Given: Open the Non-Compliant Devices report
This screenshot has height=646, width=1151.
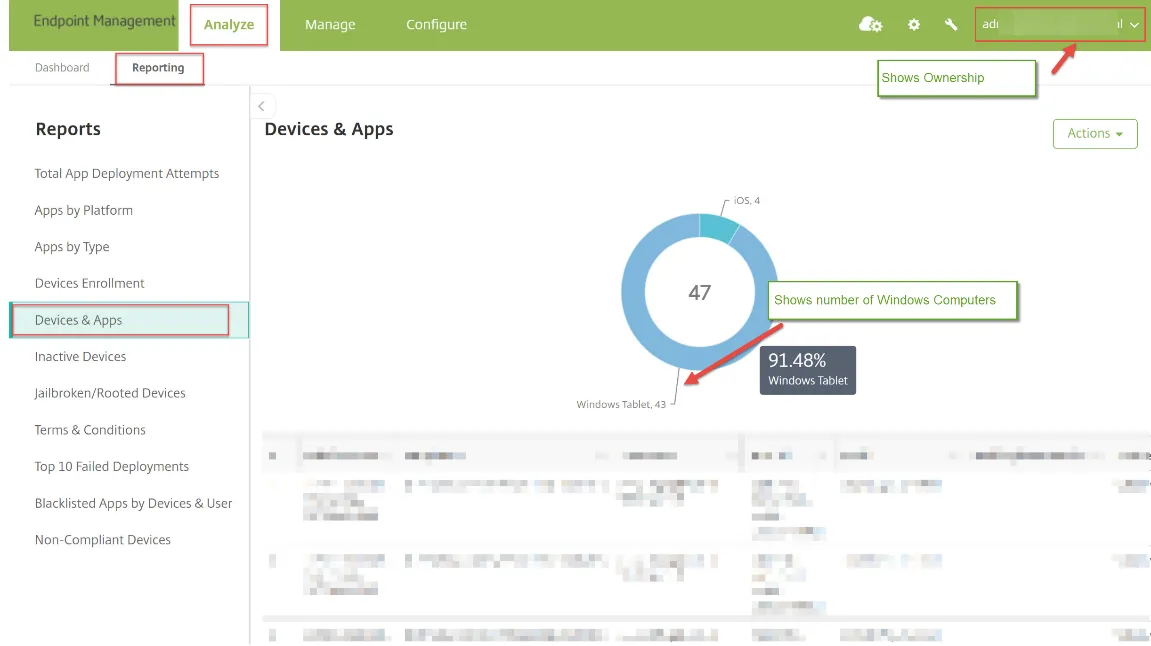Looking at the screenshot, I should click(x=103, y=540).
